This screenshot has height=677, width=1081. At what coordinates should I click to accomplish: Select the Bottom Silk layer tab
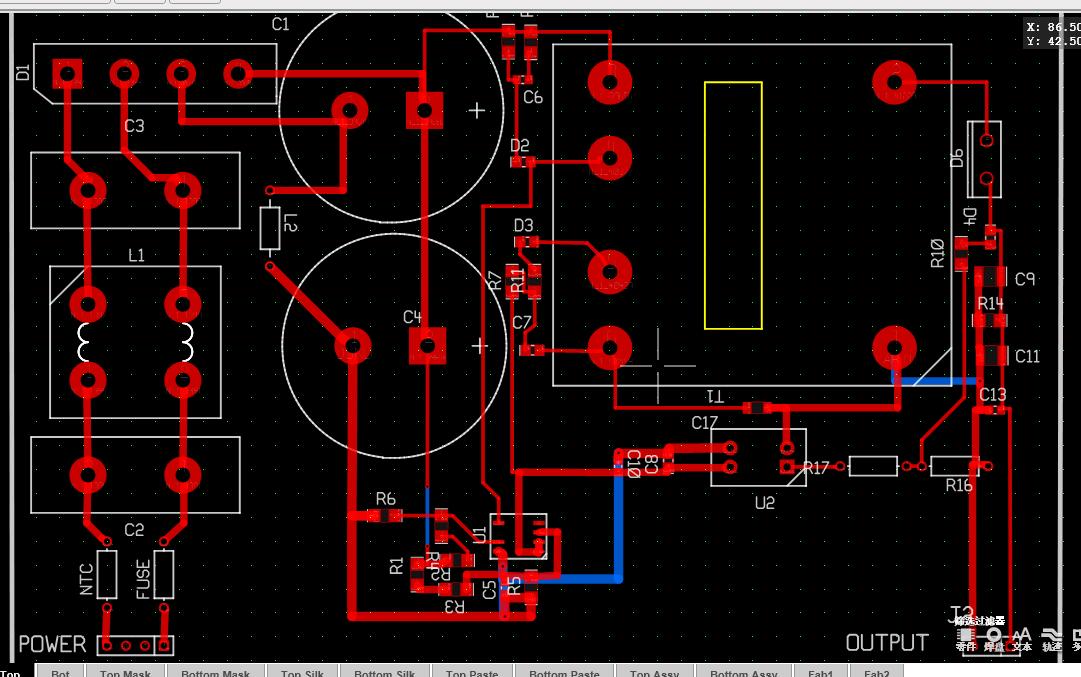click(x=384, y=672)
